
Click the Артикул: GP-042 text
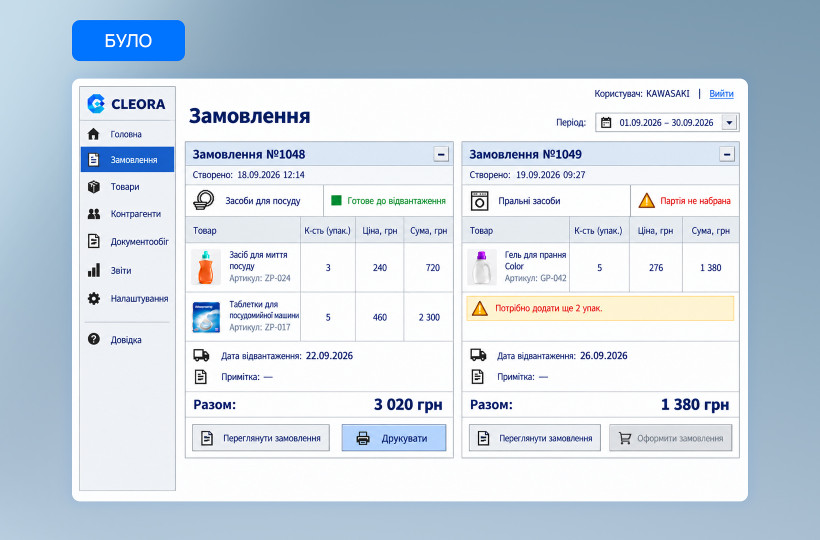(x=535, y=279)
